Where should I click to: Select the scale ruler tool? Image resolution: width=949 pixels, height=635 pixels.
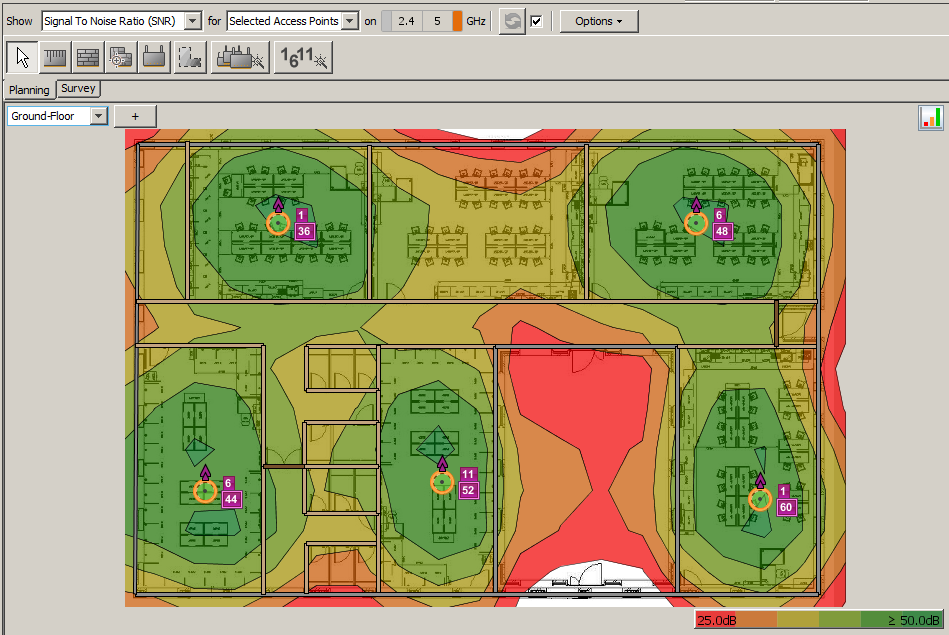[x=55, y=58]
